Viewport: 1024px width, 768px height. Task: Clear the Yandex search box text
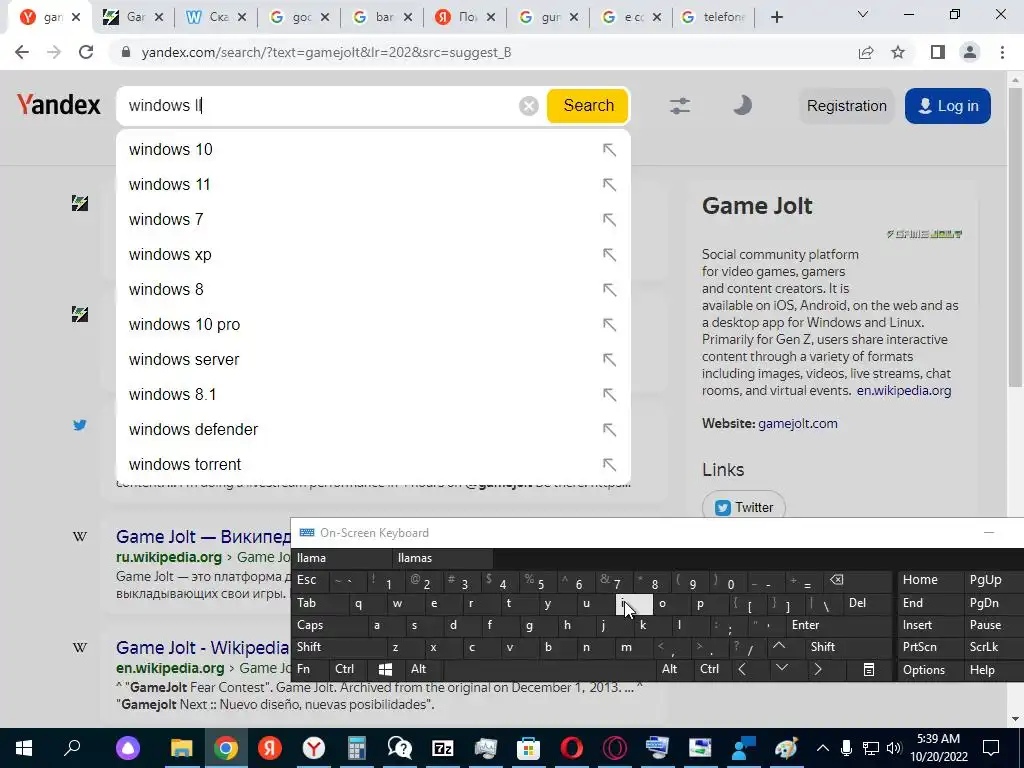528,106
